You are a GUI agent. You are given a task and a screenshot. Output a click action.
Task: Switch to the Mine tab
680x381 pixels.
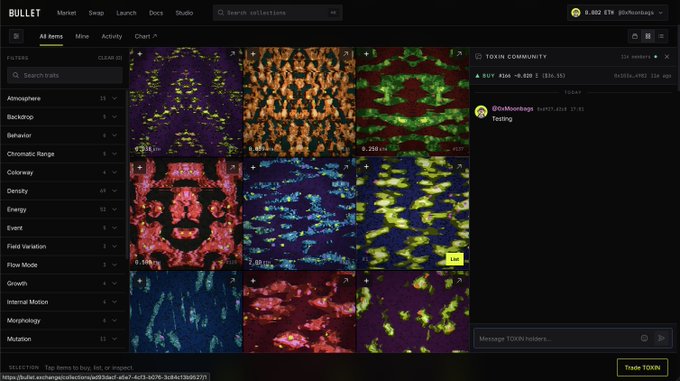coord(82,36)
